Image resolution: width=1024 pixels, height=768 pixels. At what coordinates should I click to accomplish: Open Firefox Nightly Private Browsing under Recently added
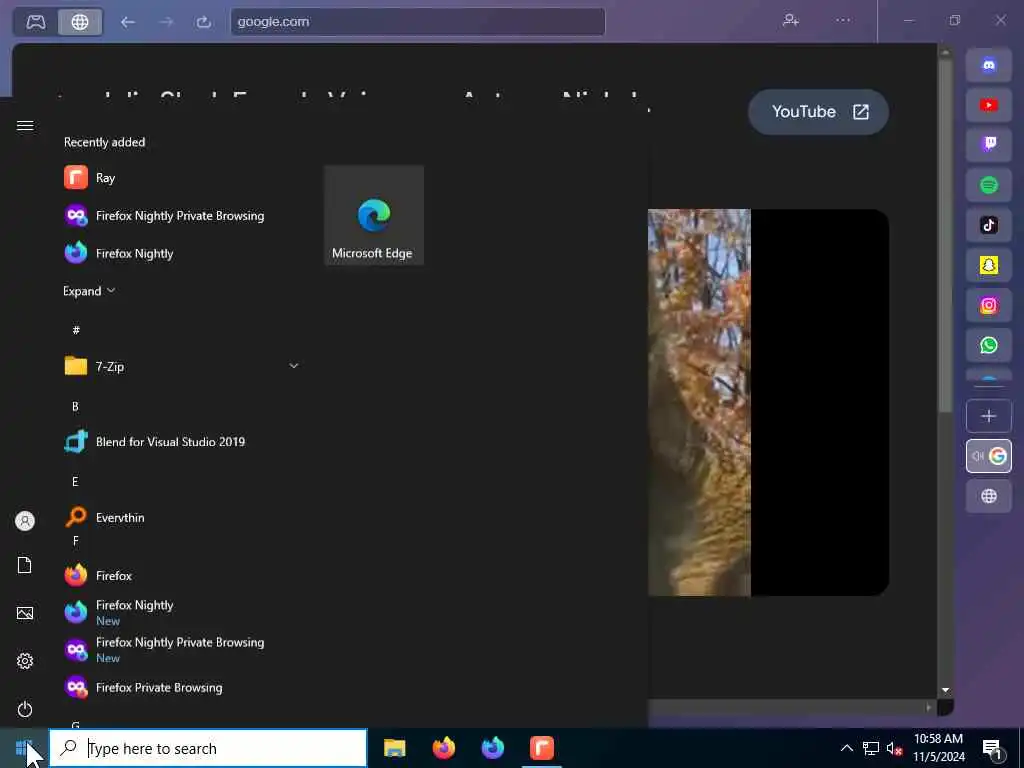183,216
